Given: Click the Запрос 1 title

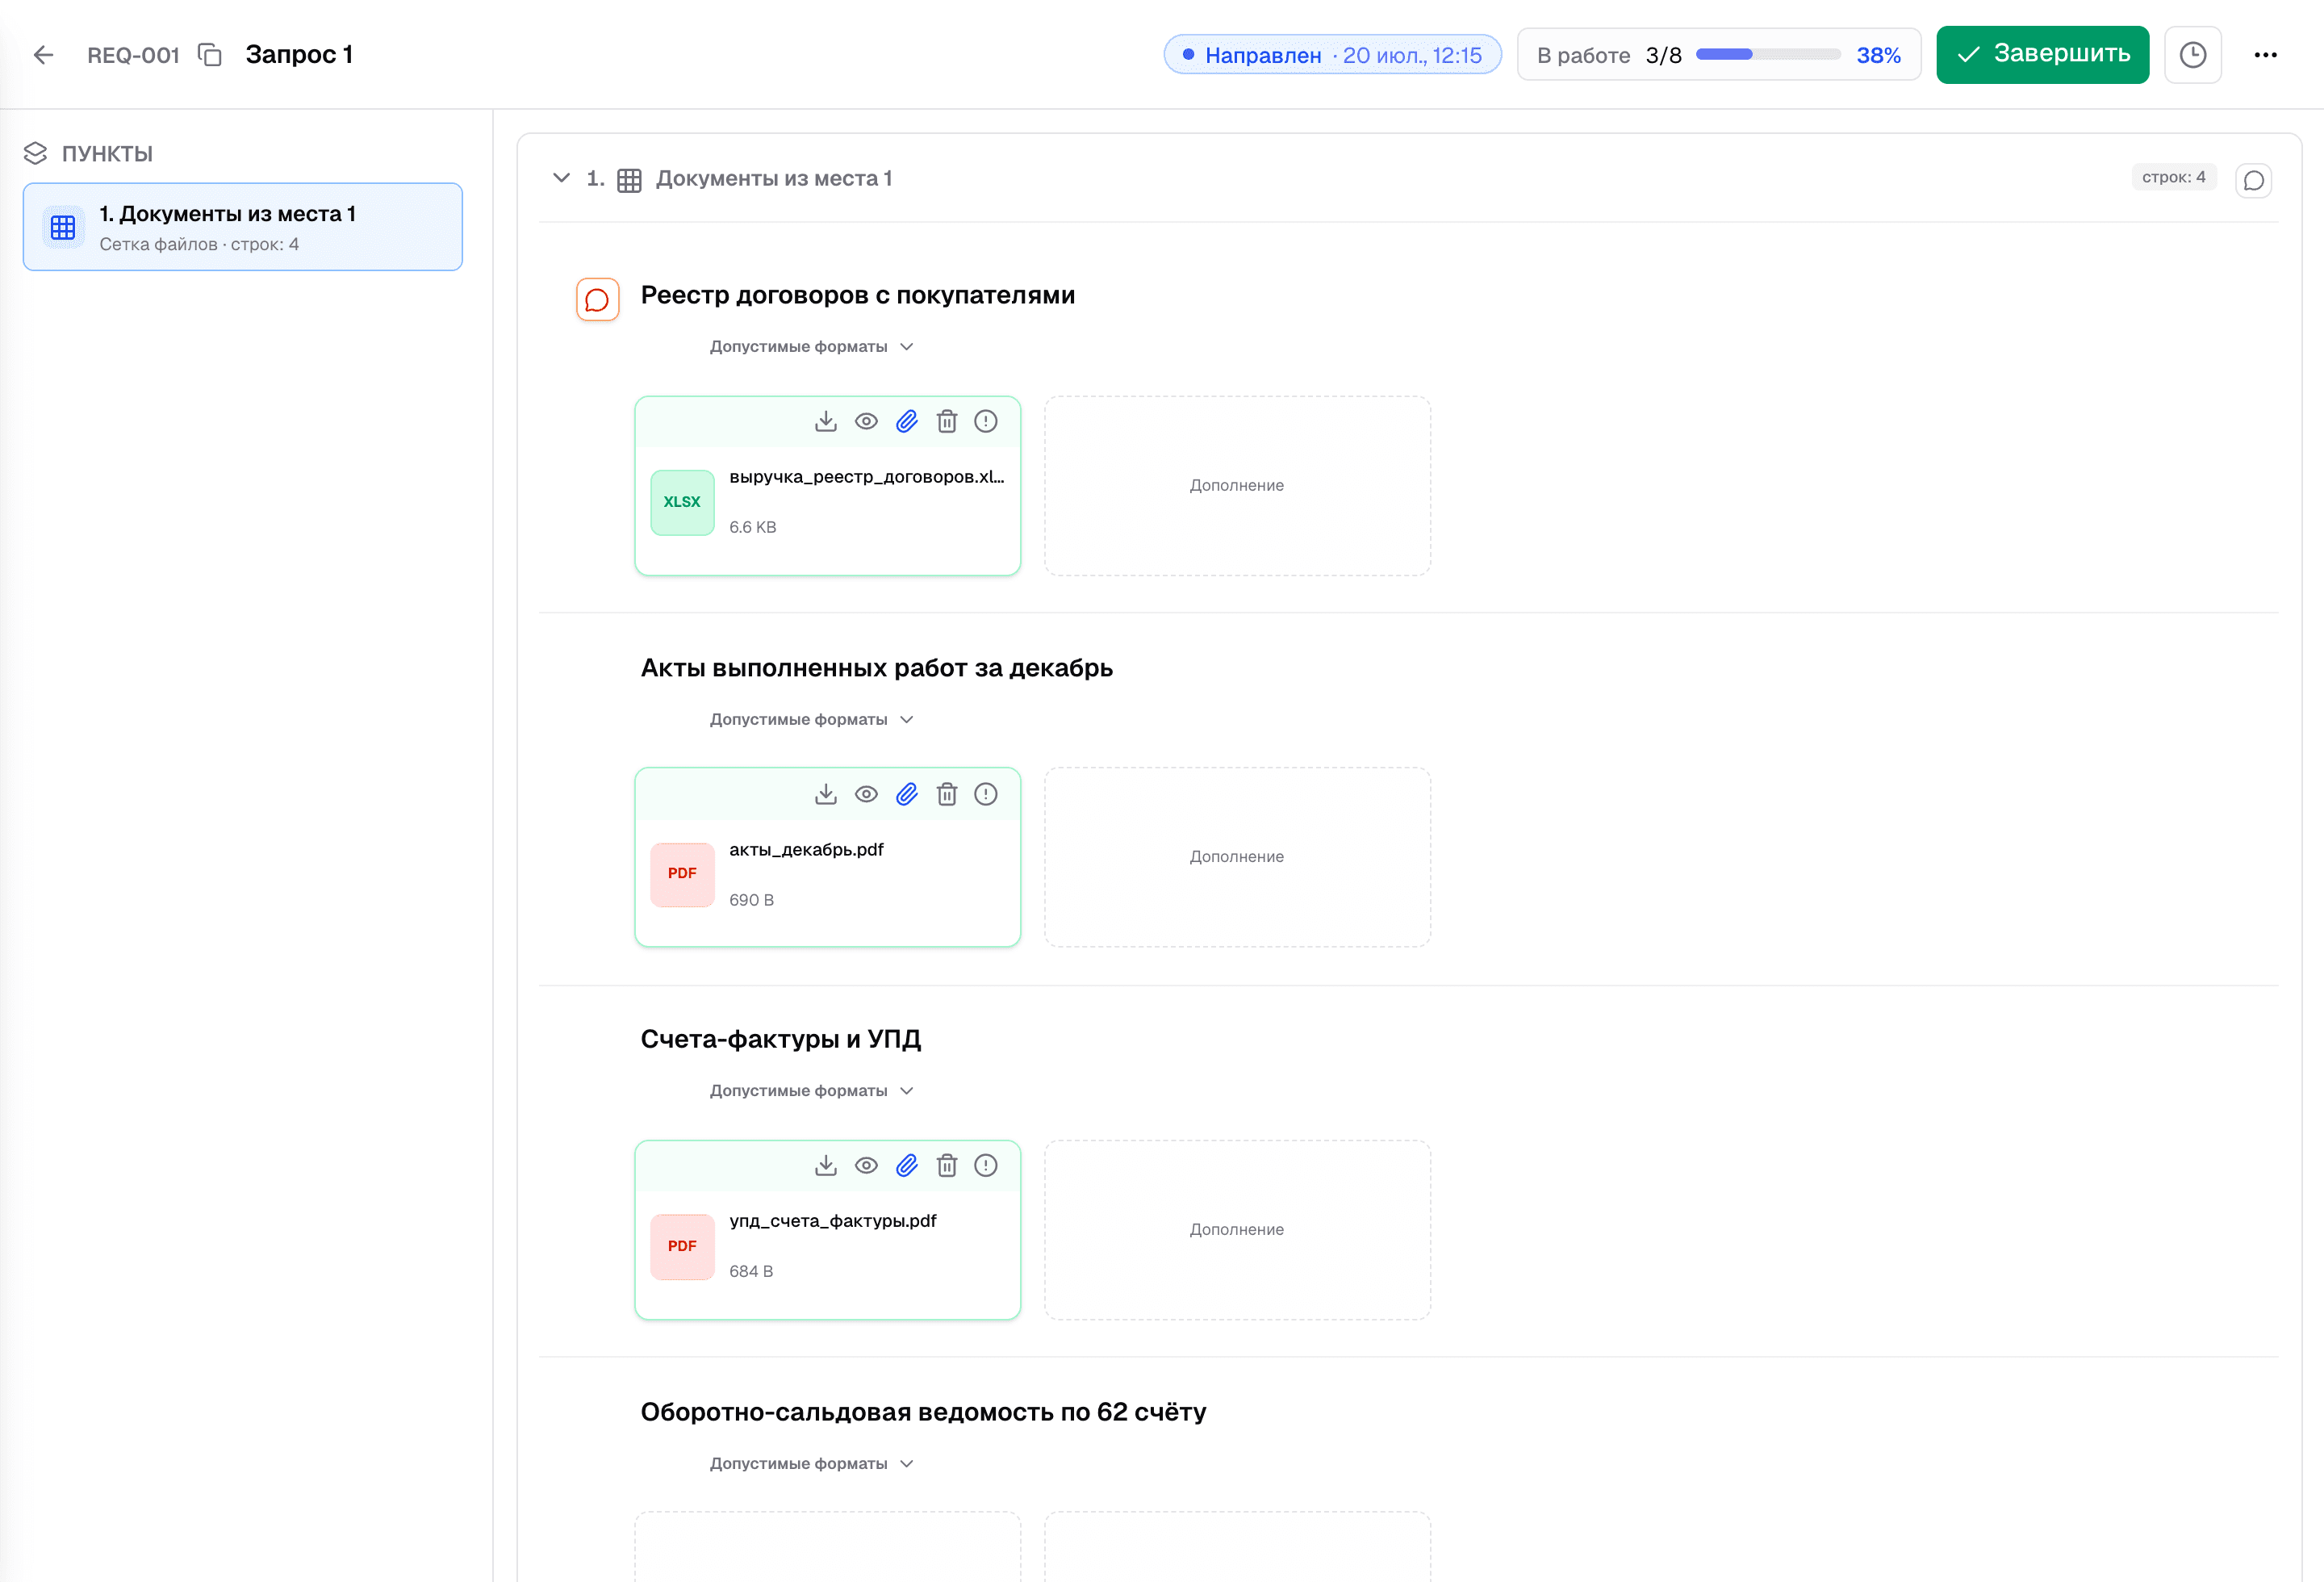Looking at the screenshot, I should click(299, 55).
